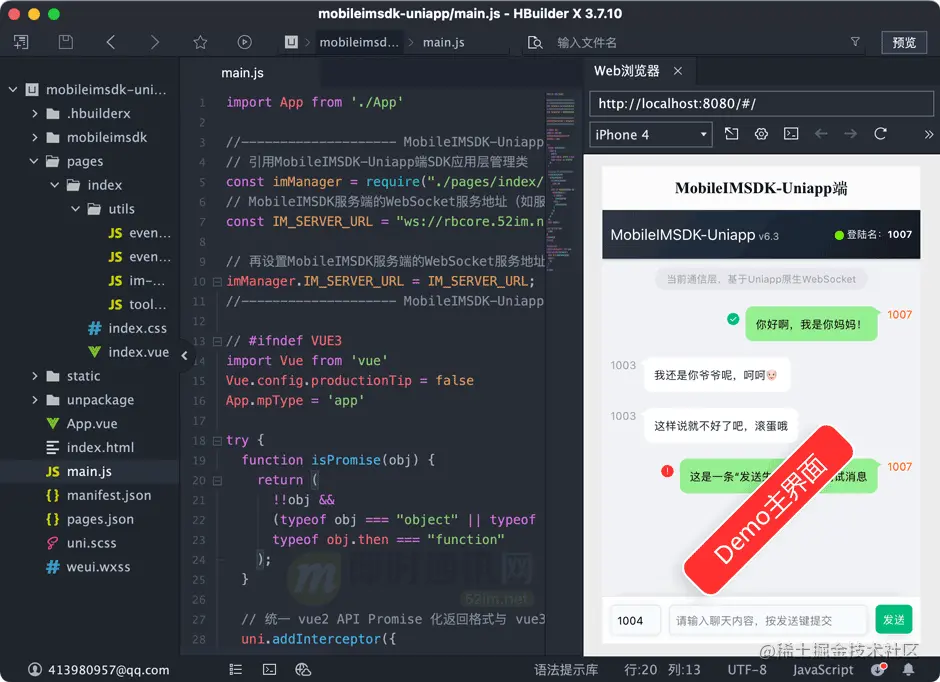The width and height of the screenshot is (940, 682).
Task: Click main.js breadcrumb item
Action: pyautogui.click(x=444, y=43)
